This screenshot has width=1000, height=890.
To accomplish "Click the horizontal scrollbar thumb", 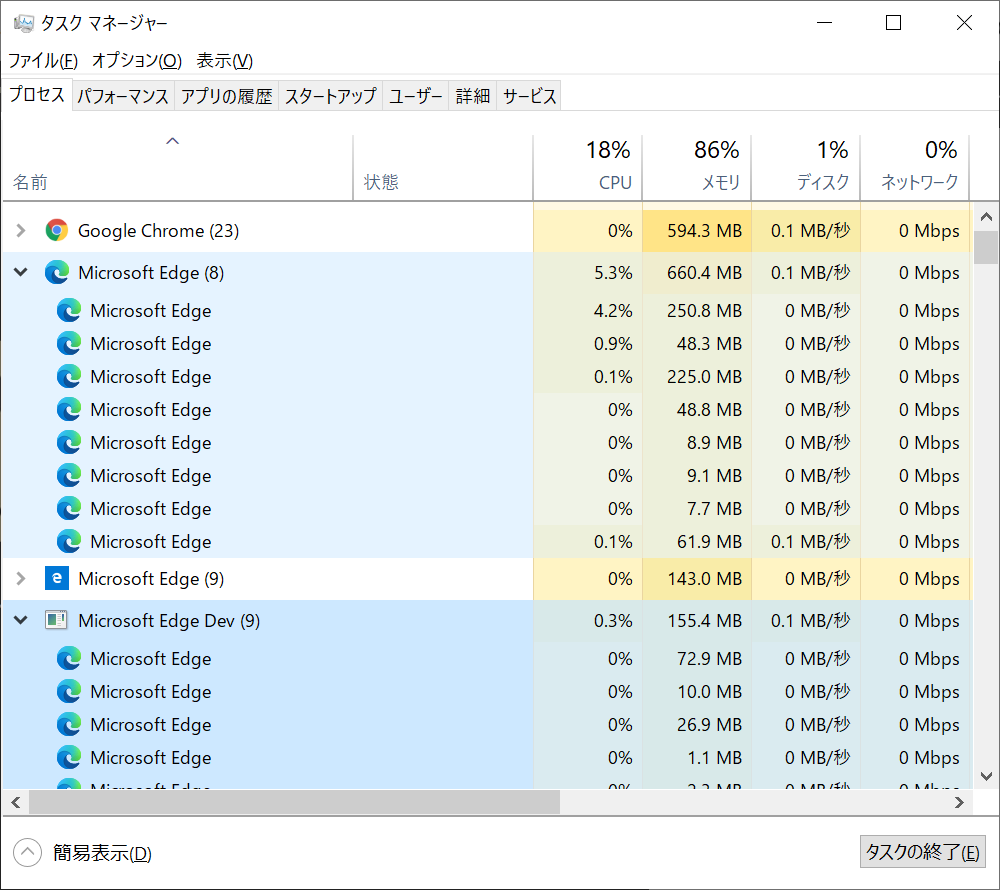I will point(295,802).
